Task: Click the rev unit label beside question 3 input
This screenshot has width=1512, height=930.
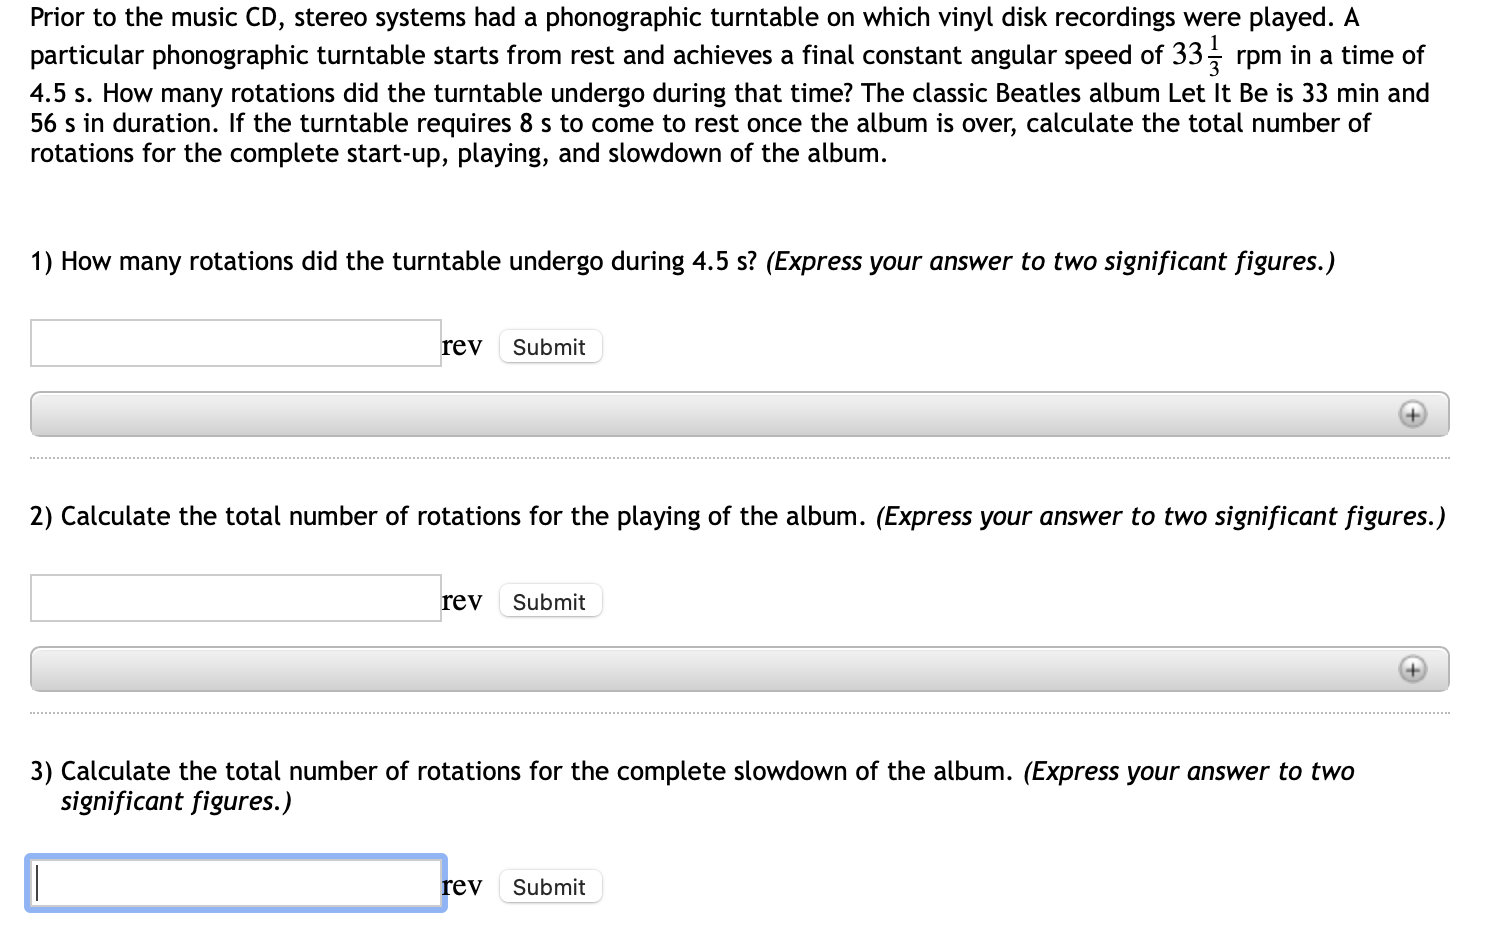Action: [x=461, y=885]
